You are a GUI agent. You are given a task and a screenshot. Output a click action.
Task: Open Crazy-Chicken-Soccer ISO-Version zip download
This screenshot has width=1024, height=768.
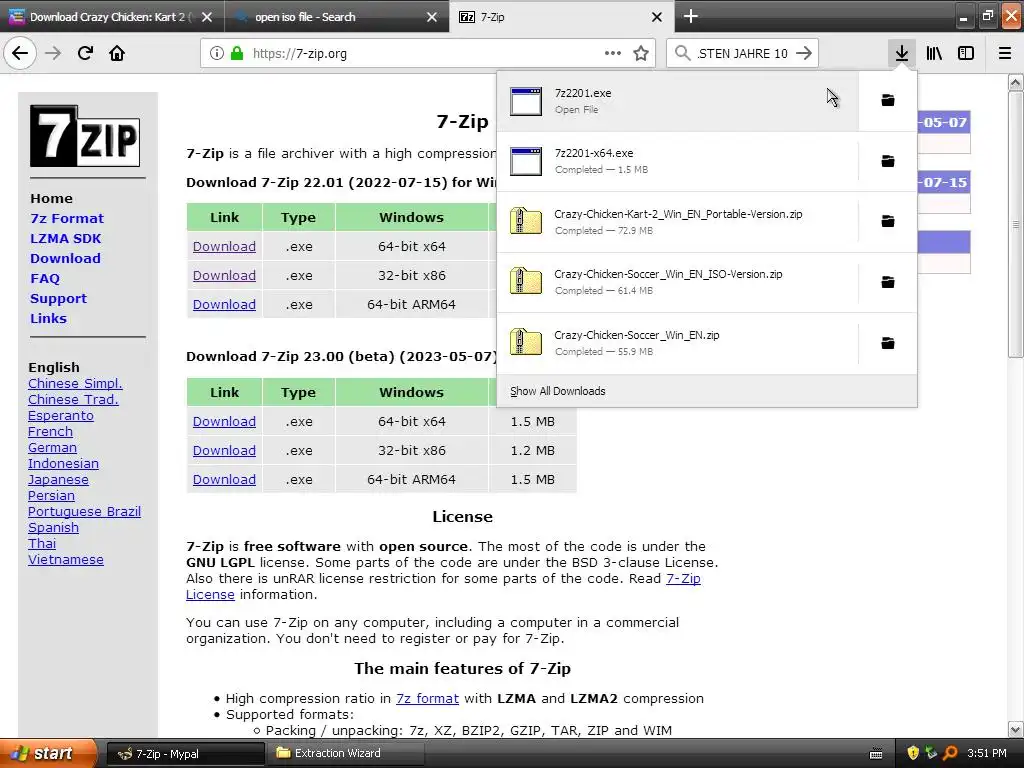pyautogui.click(x=678, y=282)
